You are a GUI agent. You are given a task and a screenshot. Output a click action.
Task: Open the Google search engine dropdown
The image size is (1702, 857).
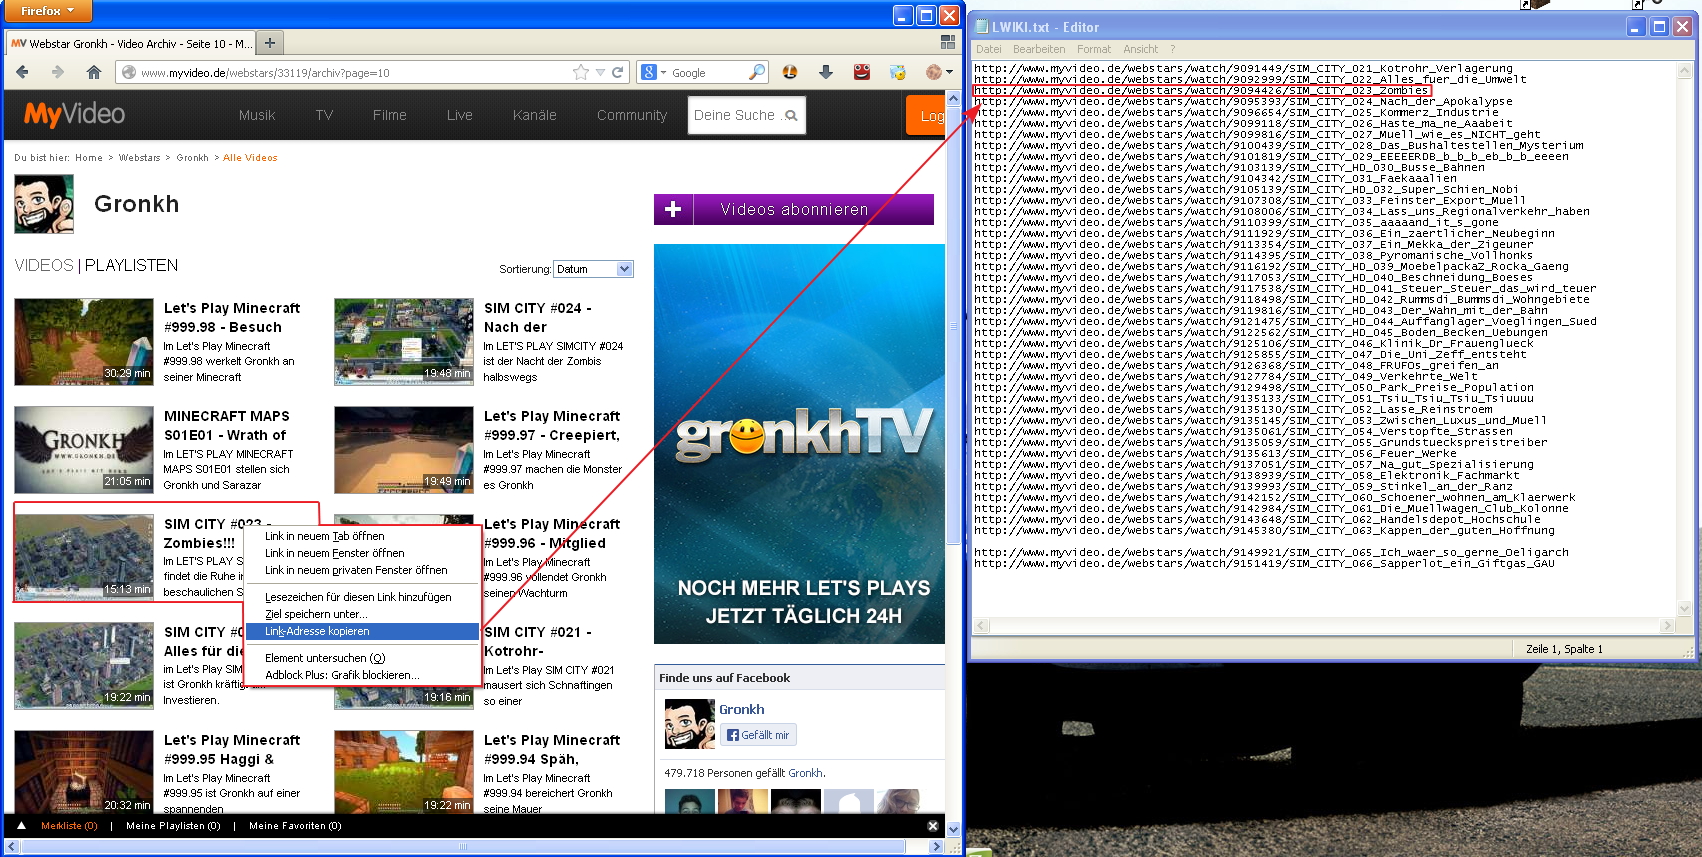(x=653, y=72)
